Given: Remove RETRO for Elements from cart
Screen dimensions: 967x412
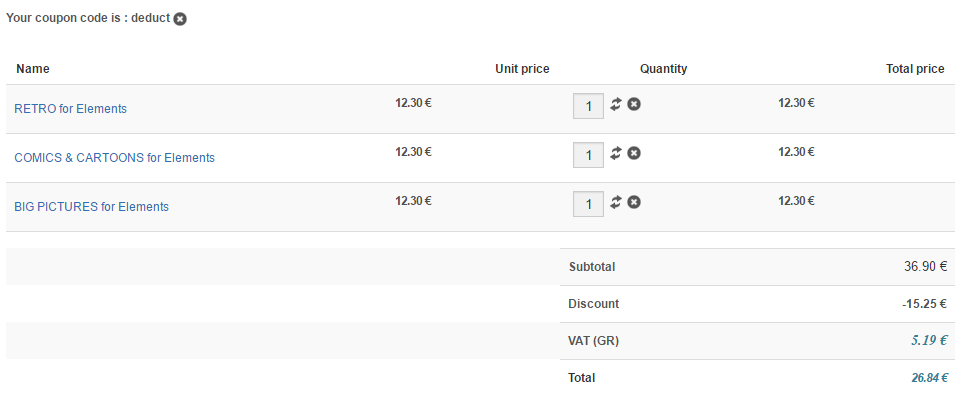Looking at the screenshot, I should (x=634, y=104).
